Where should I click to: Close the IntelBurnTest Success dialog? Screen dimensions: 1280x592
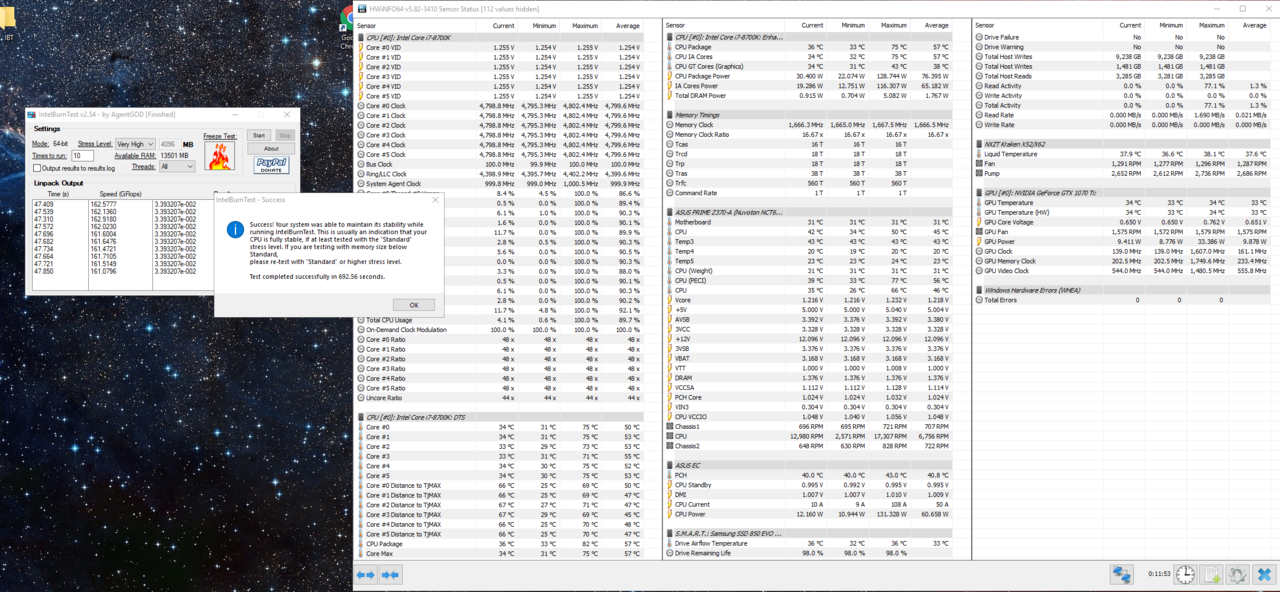click(x=435, y=200)
